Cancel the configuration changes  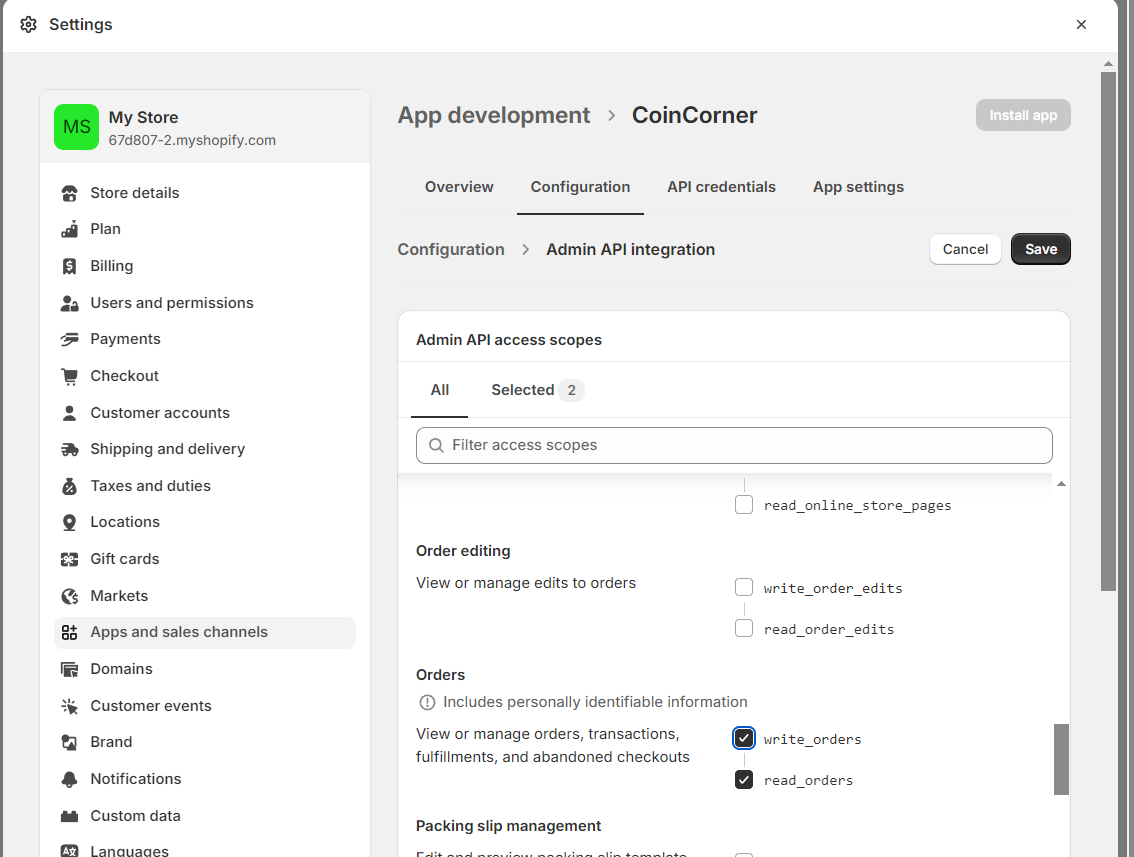(965, 250)
